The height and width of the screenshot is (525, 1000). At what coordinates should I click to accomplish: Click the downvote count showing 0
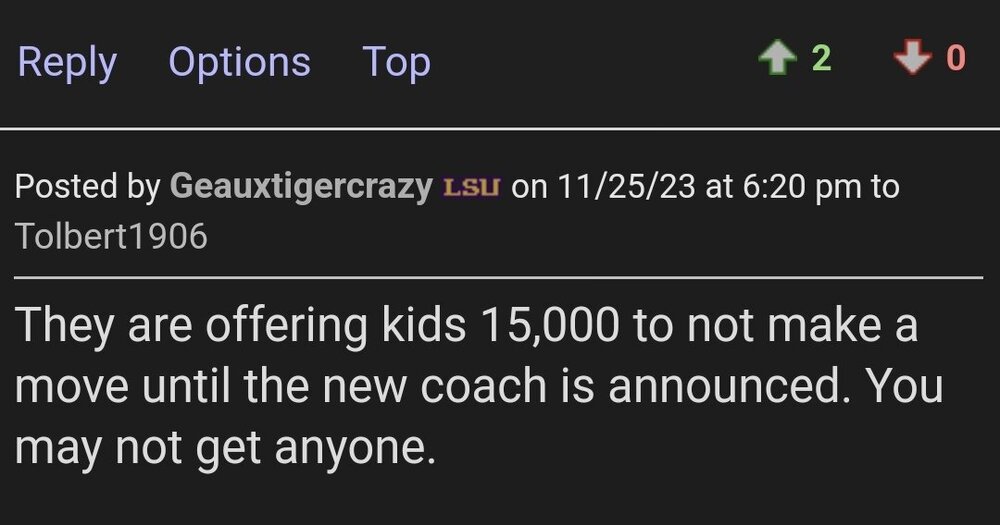click(955, 59)
